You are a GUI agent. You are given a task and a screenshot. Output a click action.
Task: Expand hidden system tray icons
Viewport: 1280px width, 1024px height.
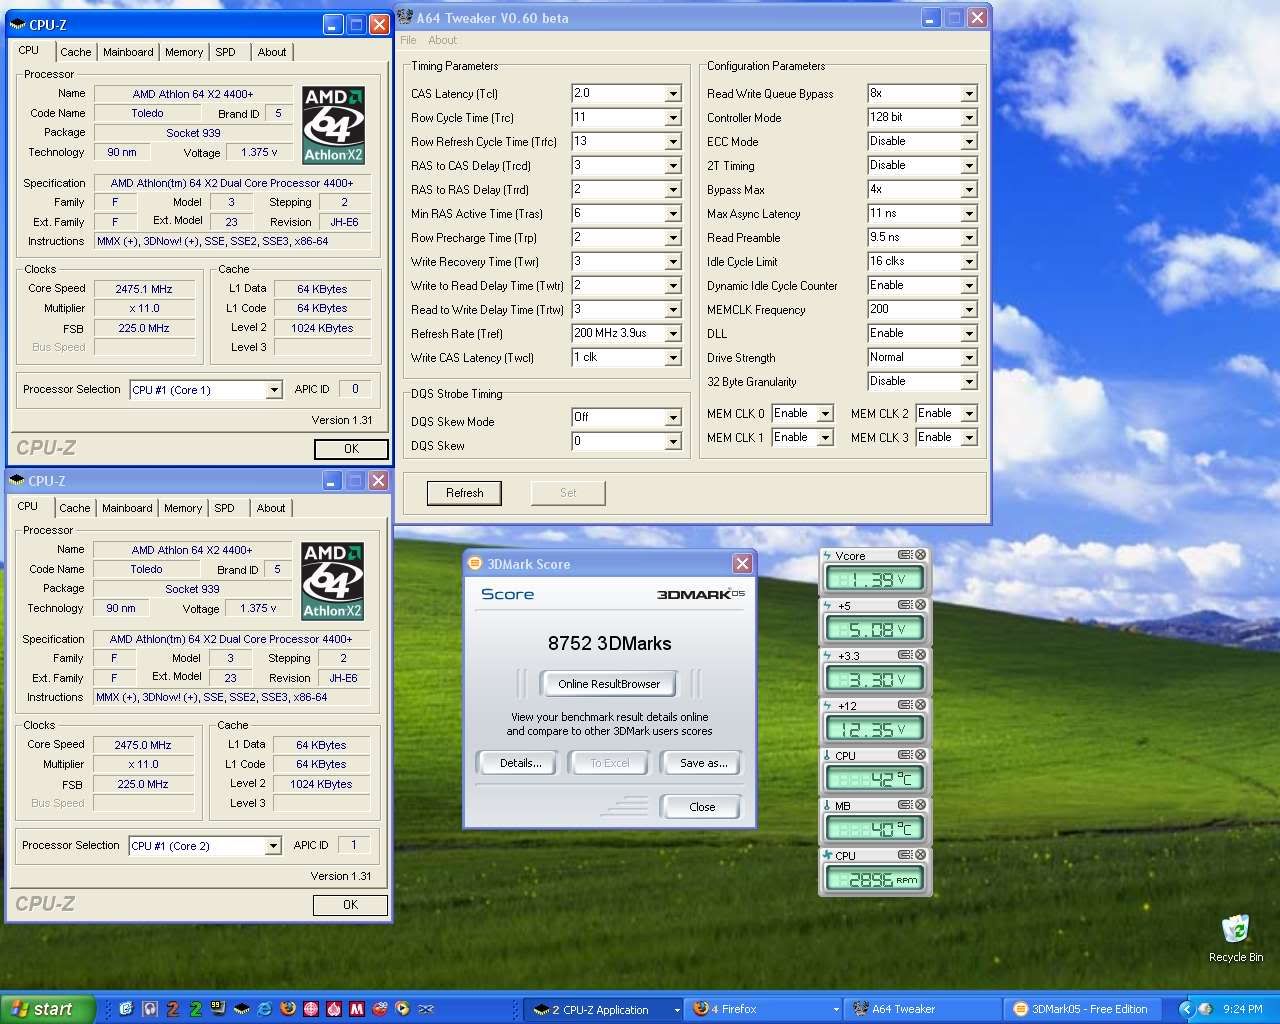point(1186,1009)
